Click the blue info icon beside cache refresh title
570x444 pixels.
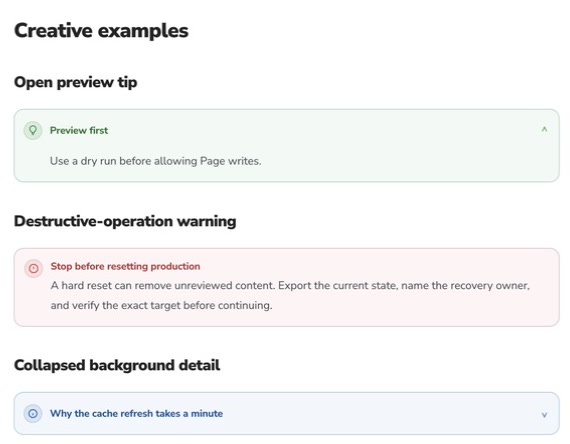[x=33, y=413]
